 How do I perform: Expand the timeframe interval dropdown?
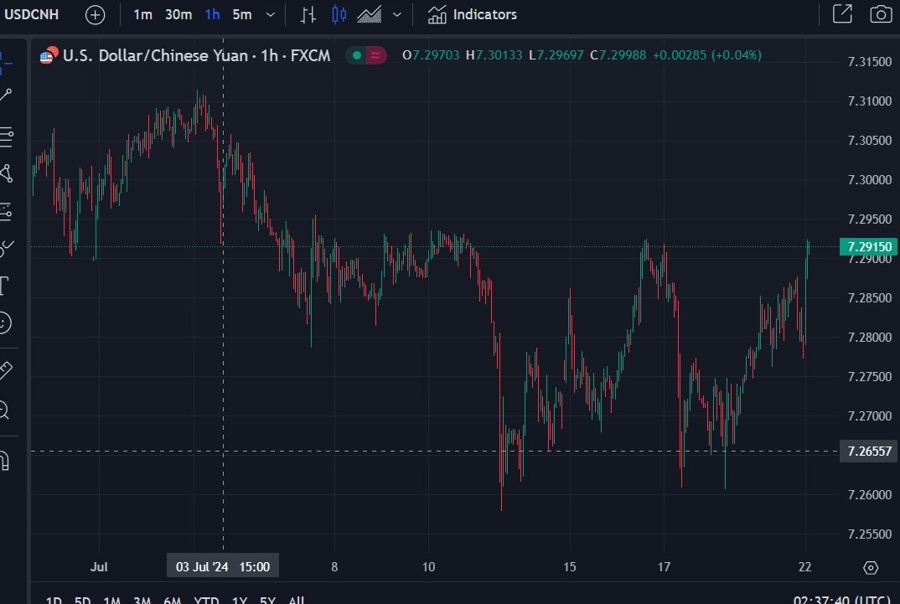pos(269,14)
